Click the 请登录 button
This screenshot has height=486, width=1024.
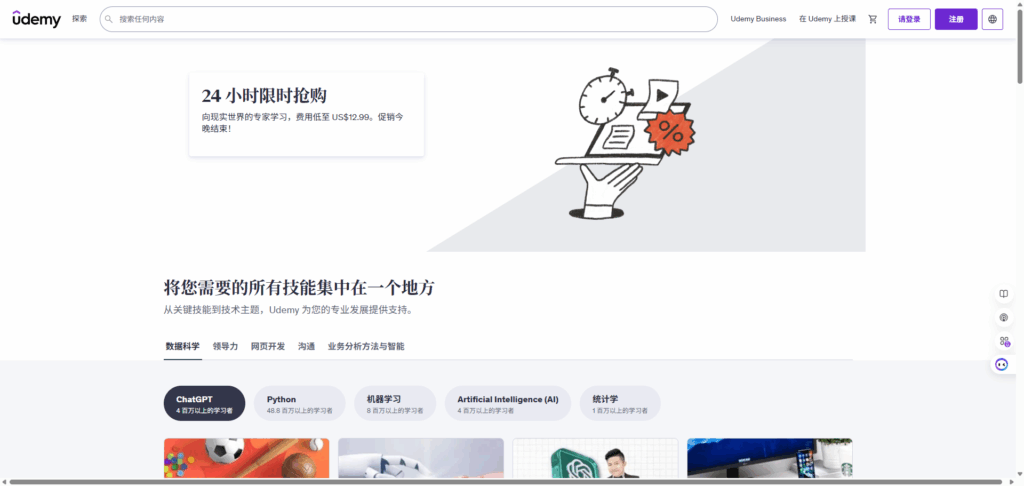tap(909, 20)
